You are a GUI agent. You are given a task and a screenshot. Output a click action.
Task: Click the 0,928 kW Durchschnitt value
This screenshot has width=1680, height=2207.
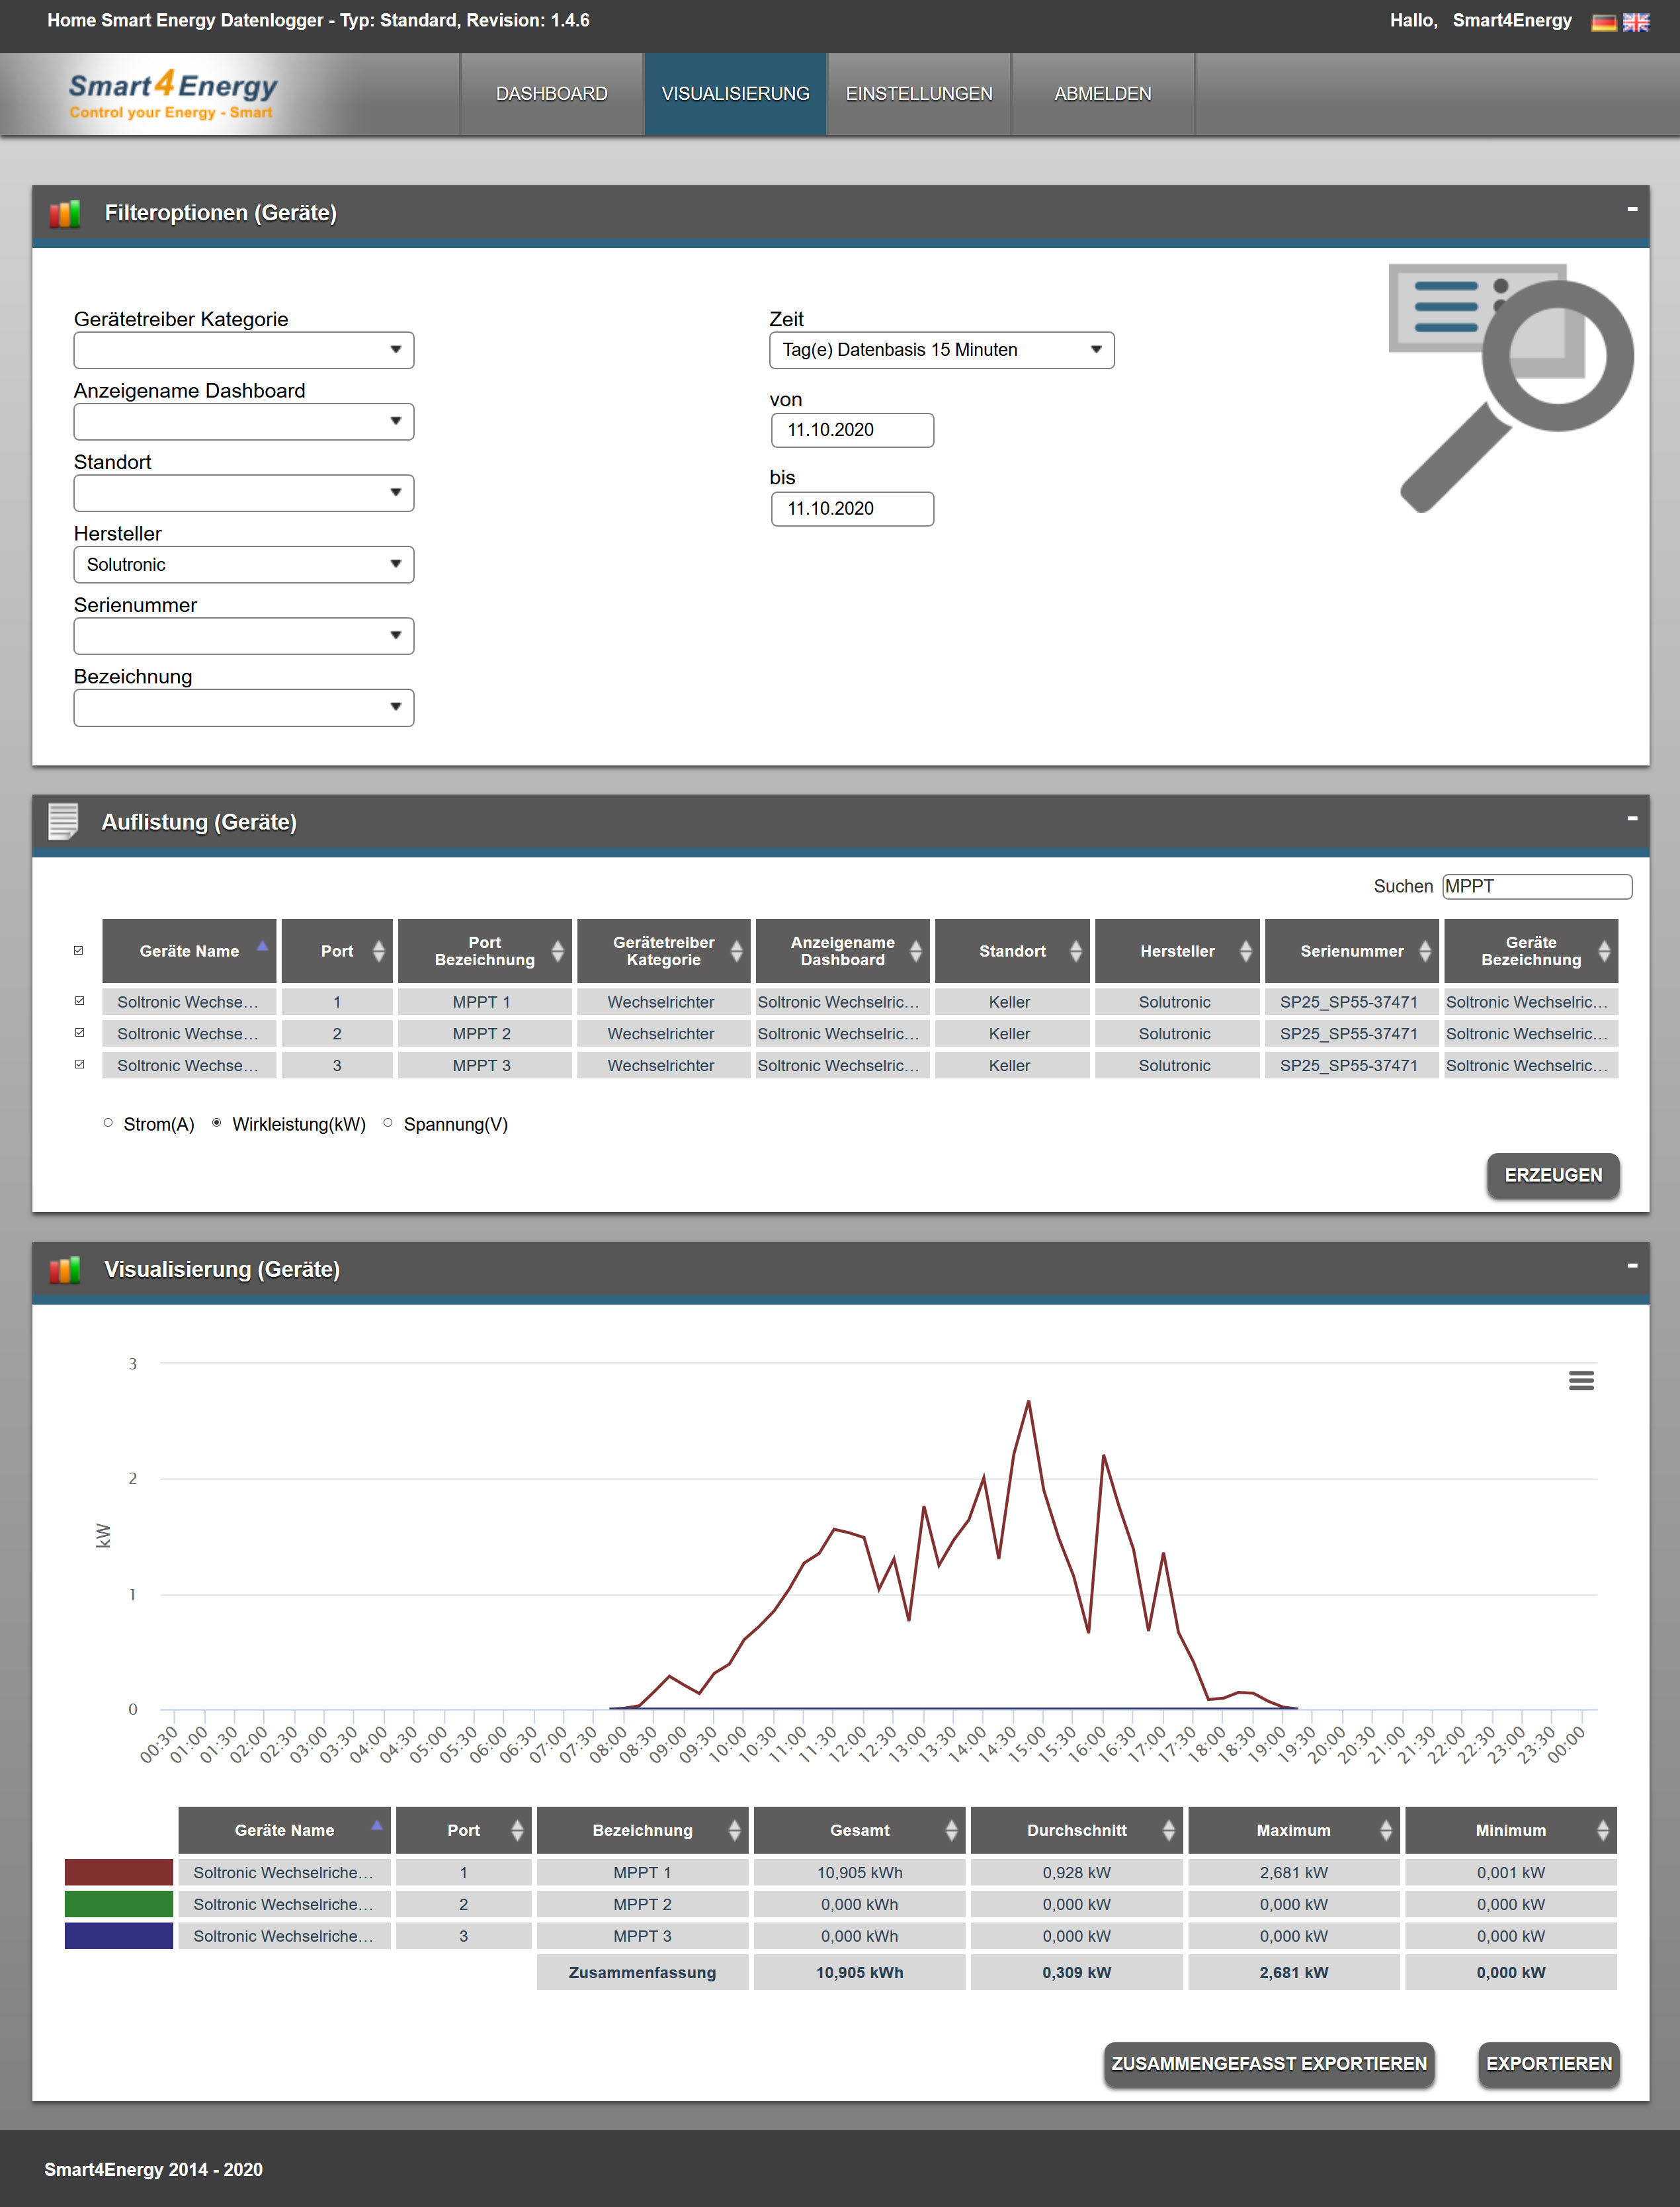click(x=1076, y=1872)
